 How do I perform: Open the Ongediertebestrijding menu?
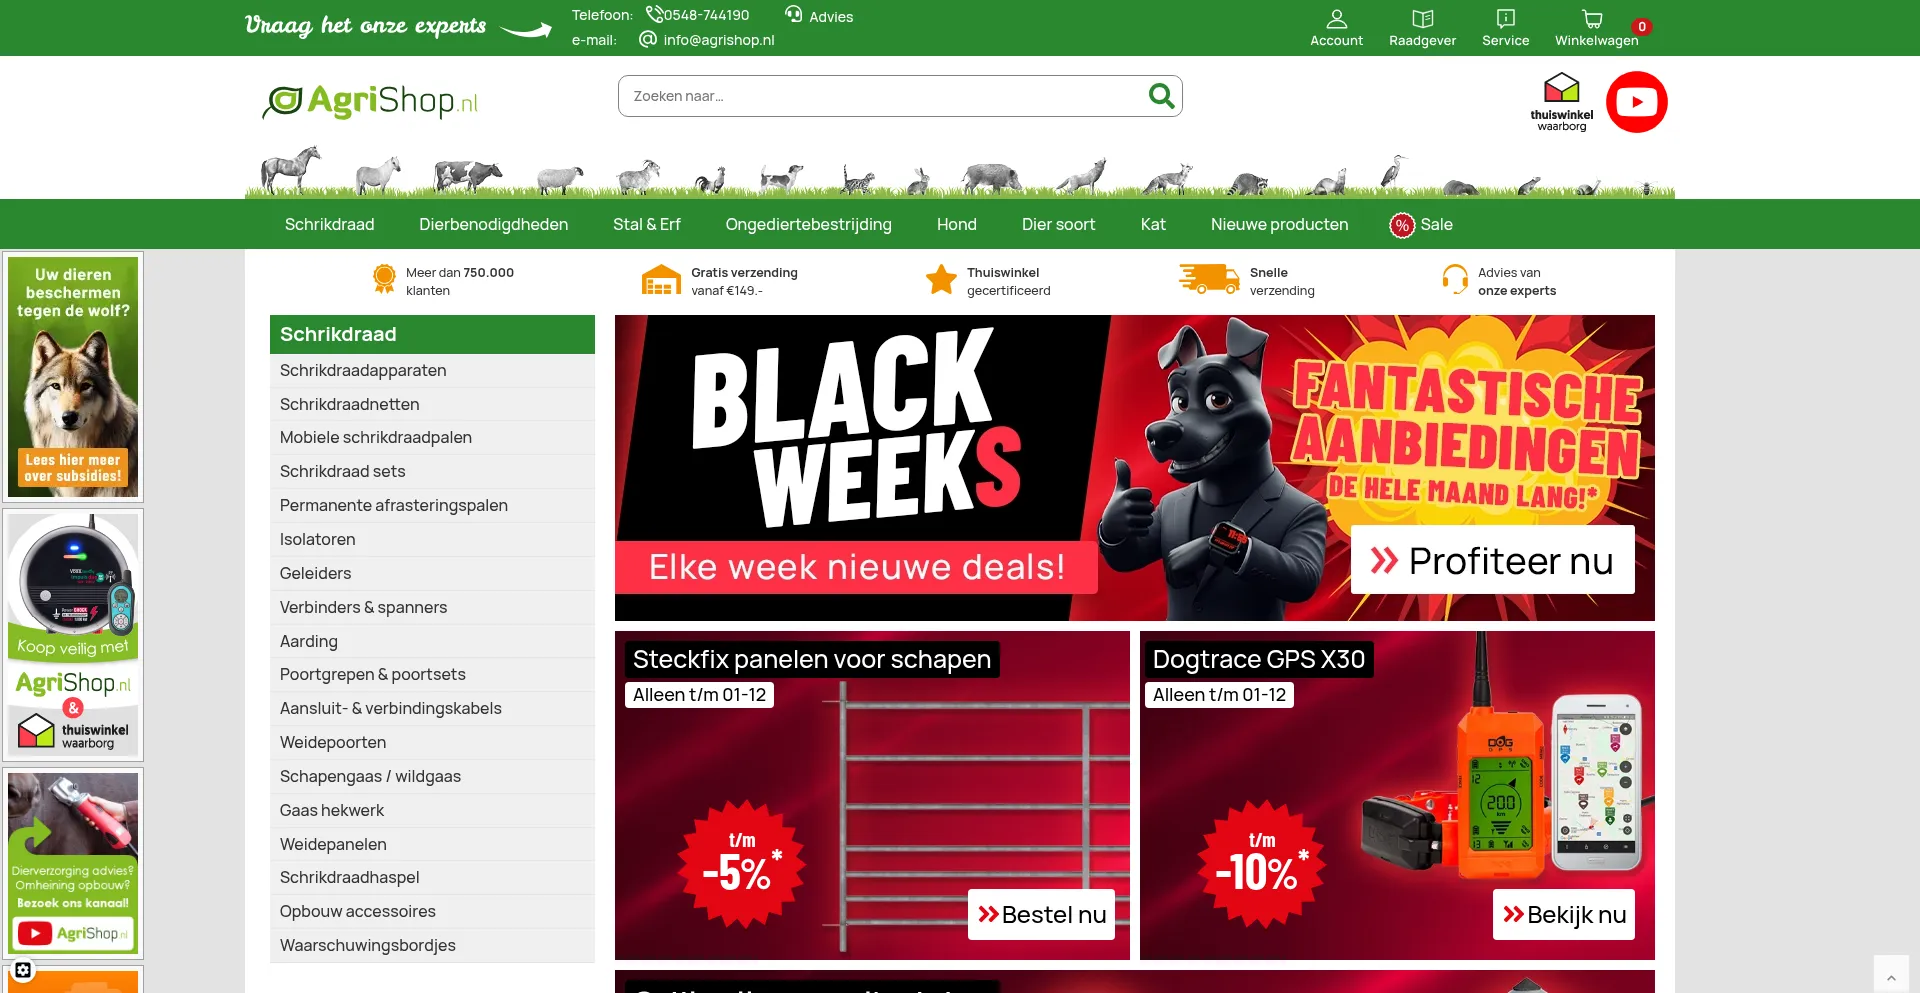point(808,224)
